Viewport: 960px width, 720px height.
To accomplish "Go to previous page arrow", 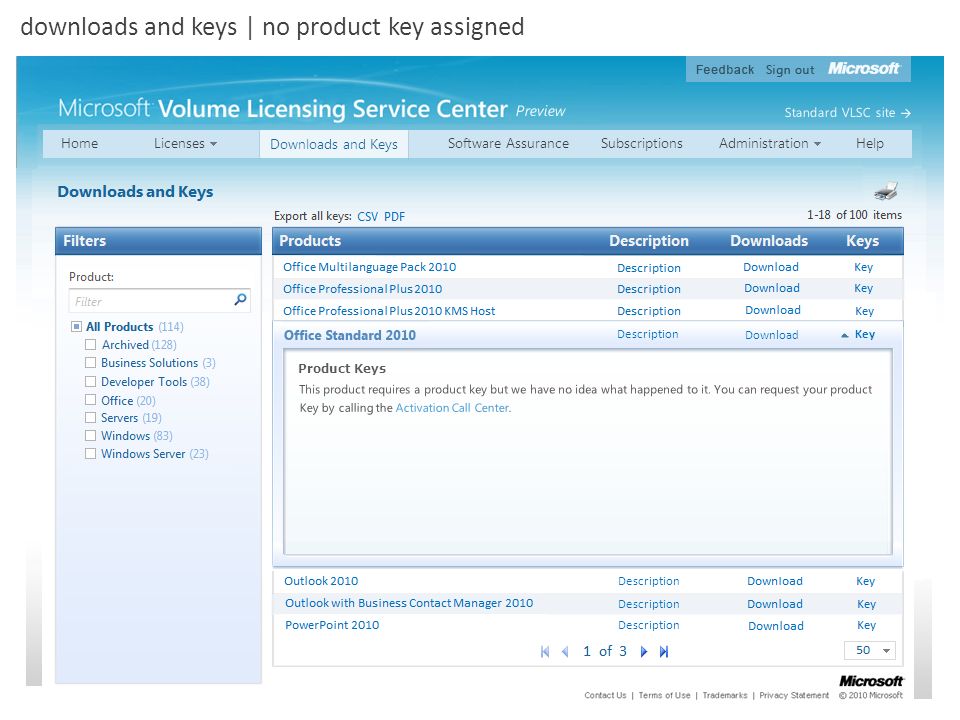I will (565, 652).
